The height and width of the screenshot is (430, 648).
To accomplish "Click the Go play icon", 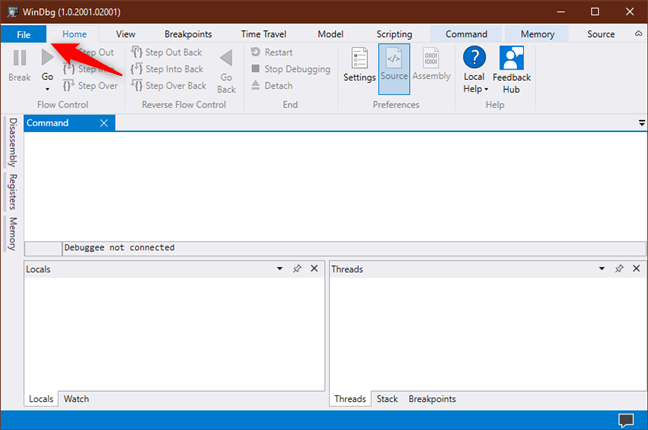I will [x=48, y=57].
